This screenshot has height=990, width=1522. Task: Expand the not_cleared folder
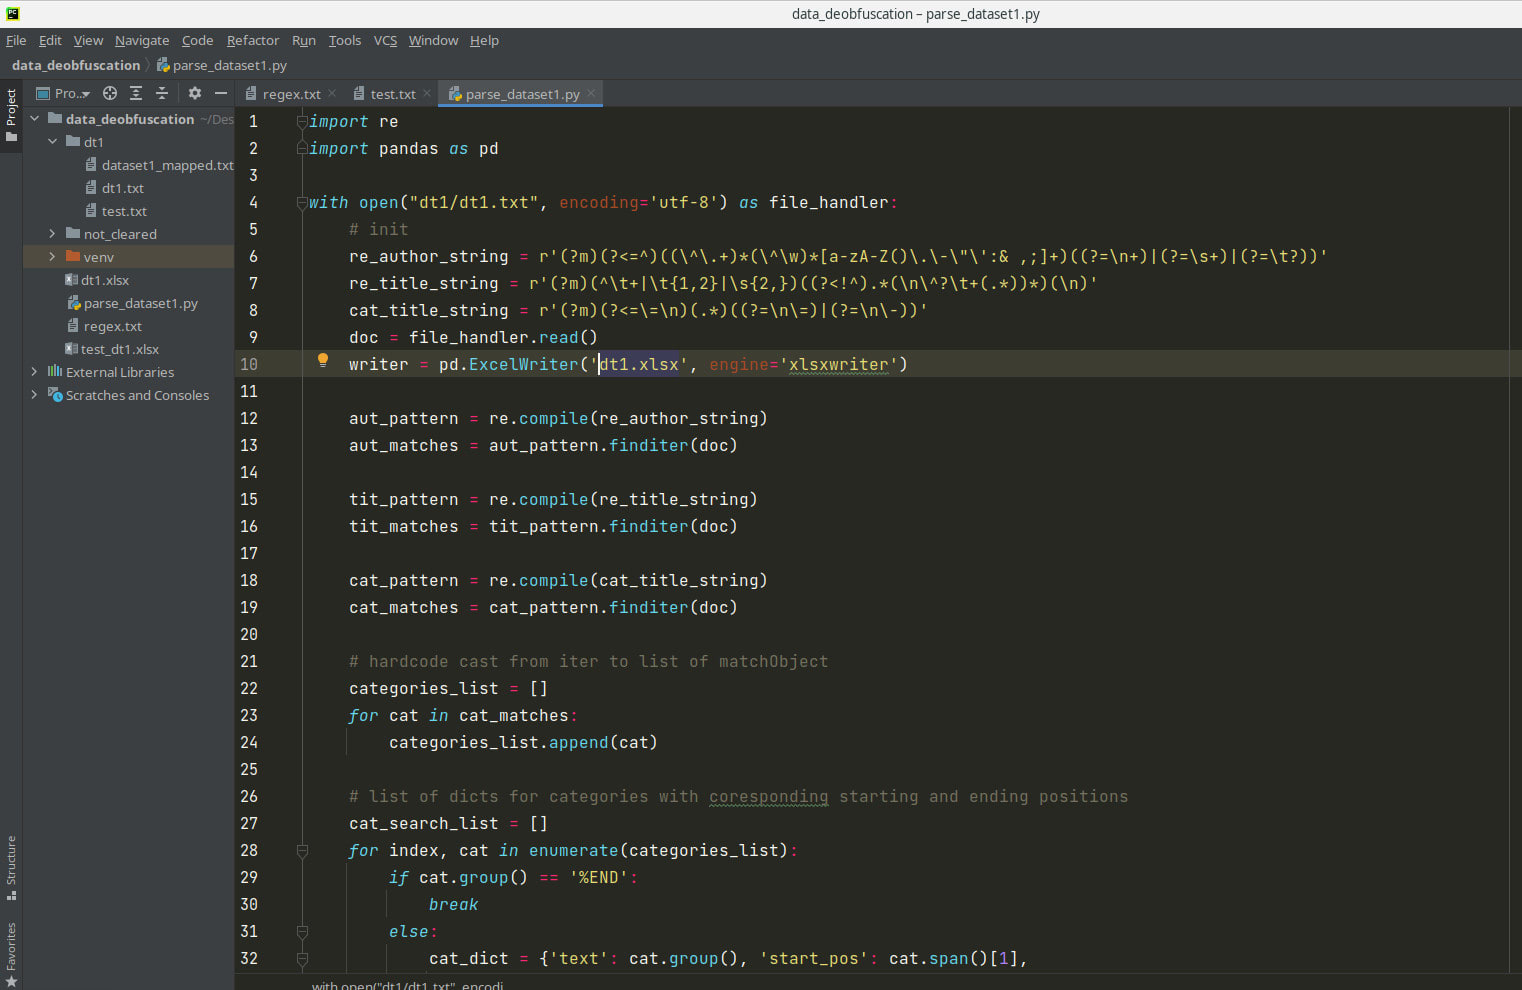[52, 234]
